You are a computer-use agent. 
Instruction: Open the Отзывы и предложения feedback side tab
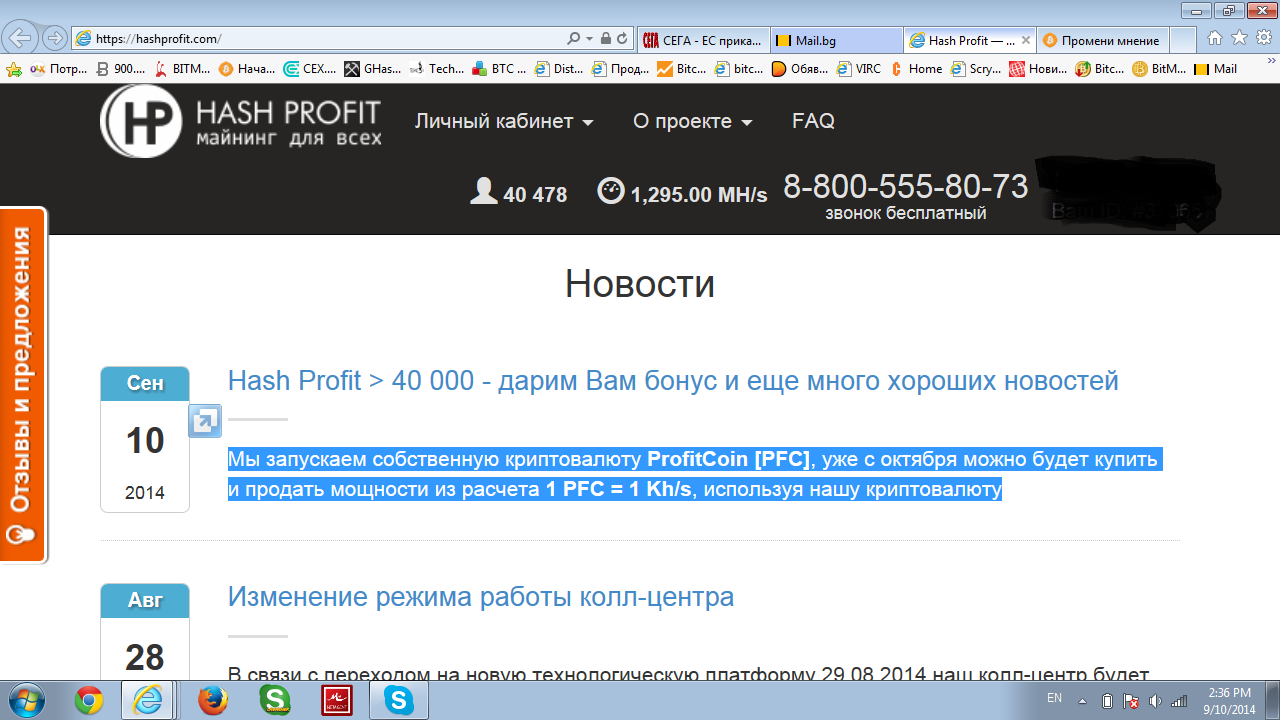click(x=23, y=385)
